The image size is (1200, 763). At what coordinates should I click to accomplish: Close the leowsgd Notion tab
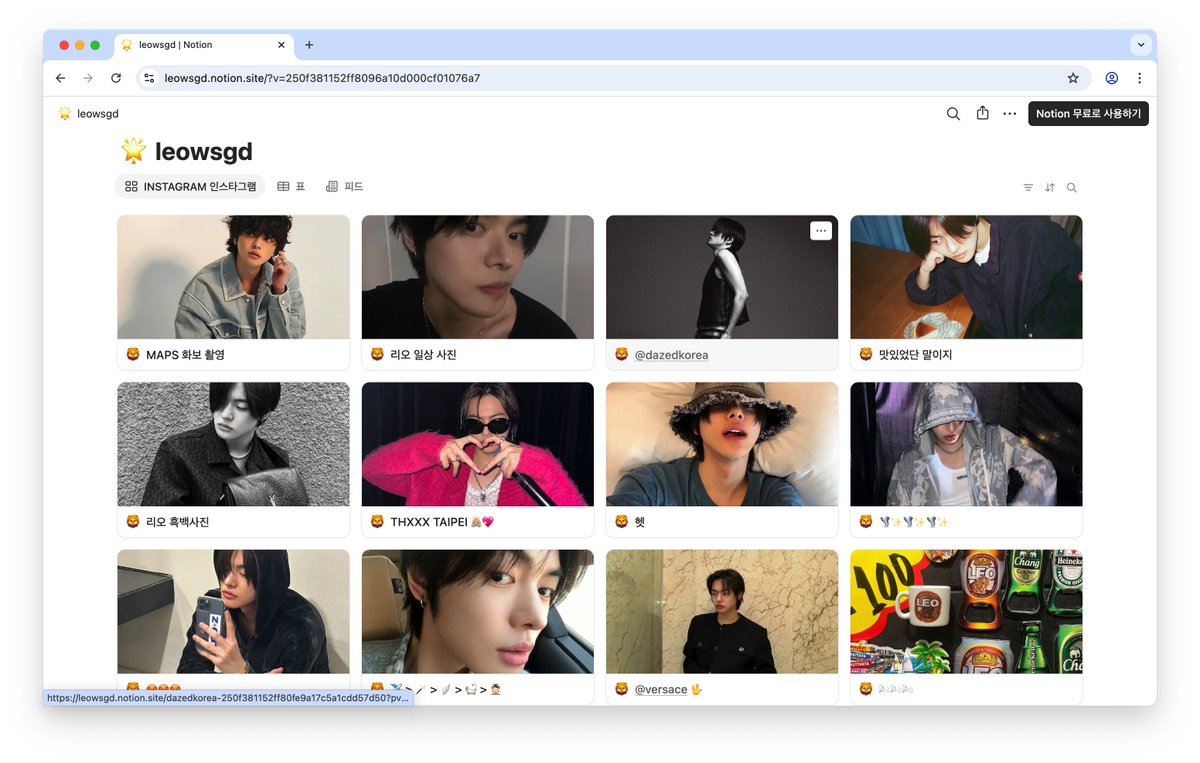[x=281, y=45]
